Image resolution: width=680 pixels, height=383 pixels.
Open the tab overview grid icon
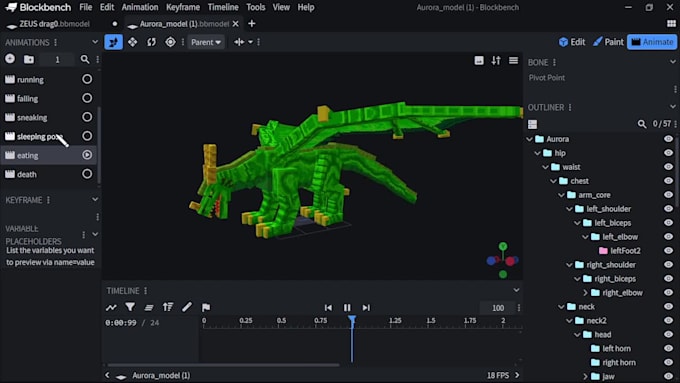click(671, 23)
